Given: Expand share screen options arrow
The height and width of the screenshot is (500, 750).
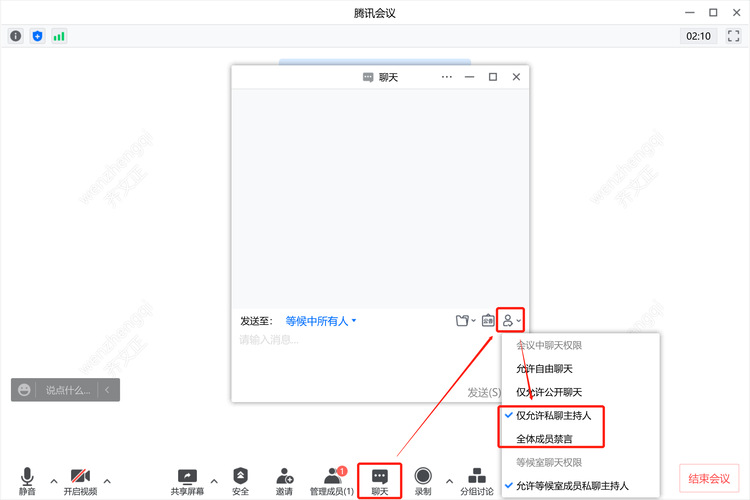Looking at the screenshot, I should pos(214,481).
